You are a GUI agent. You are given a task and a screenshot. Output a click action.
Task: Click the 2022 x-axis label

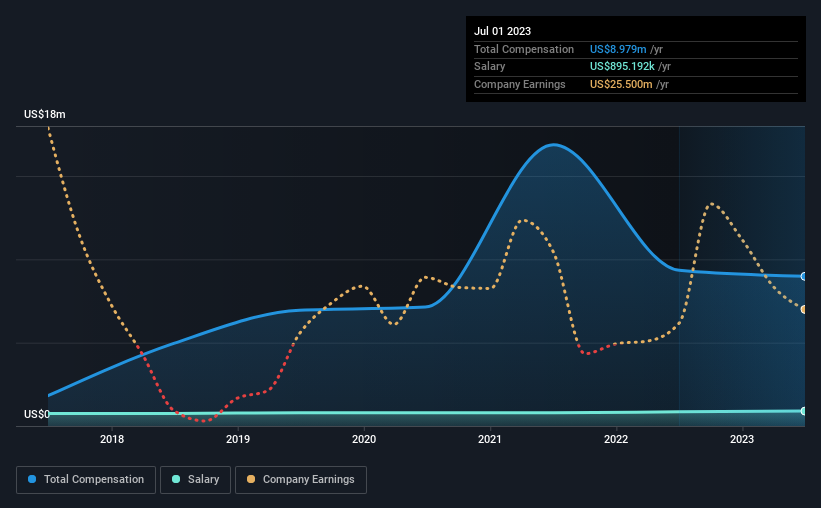click(616, 439)
